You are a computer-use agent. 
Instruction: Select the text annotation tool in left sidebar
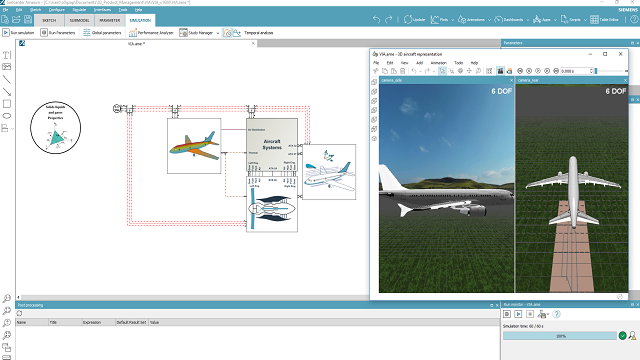tap(7, 55)
